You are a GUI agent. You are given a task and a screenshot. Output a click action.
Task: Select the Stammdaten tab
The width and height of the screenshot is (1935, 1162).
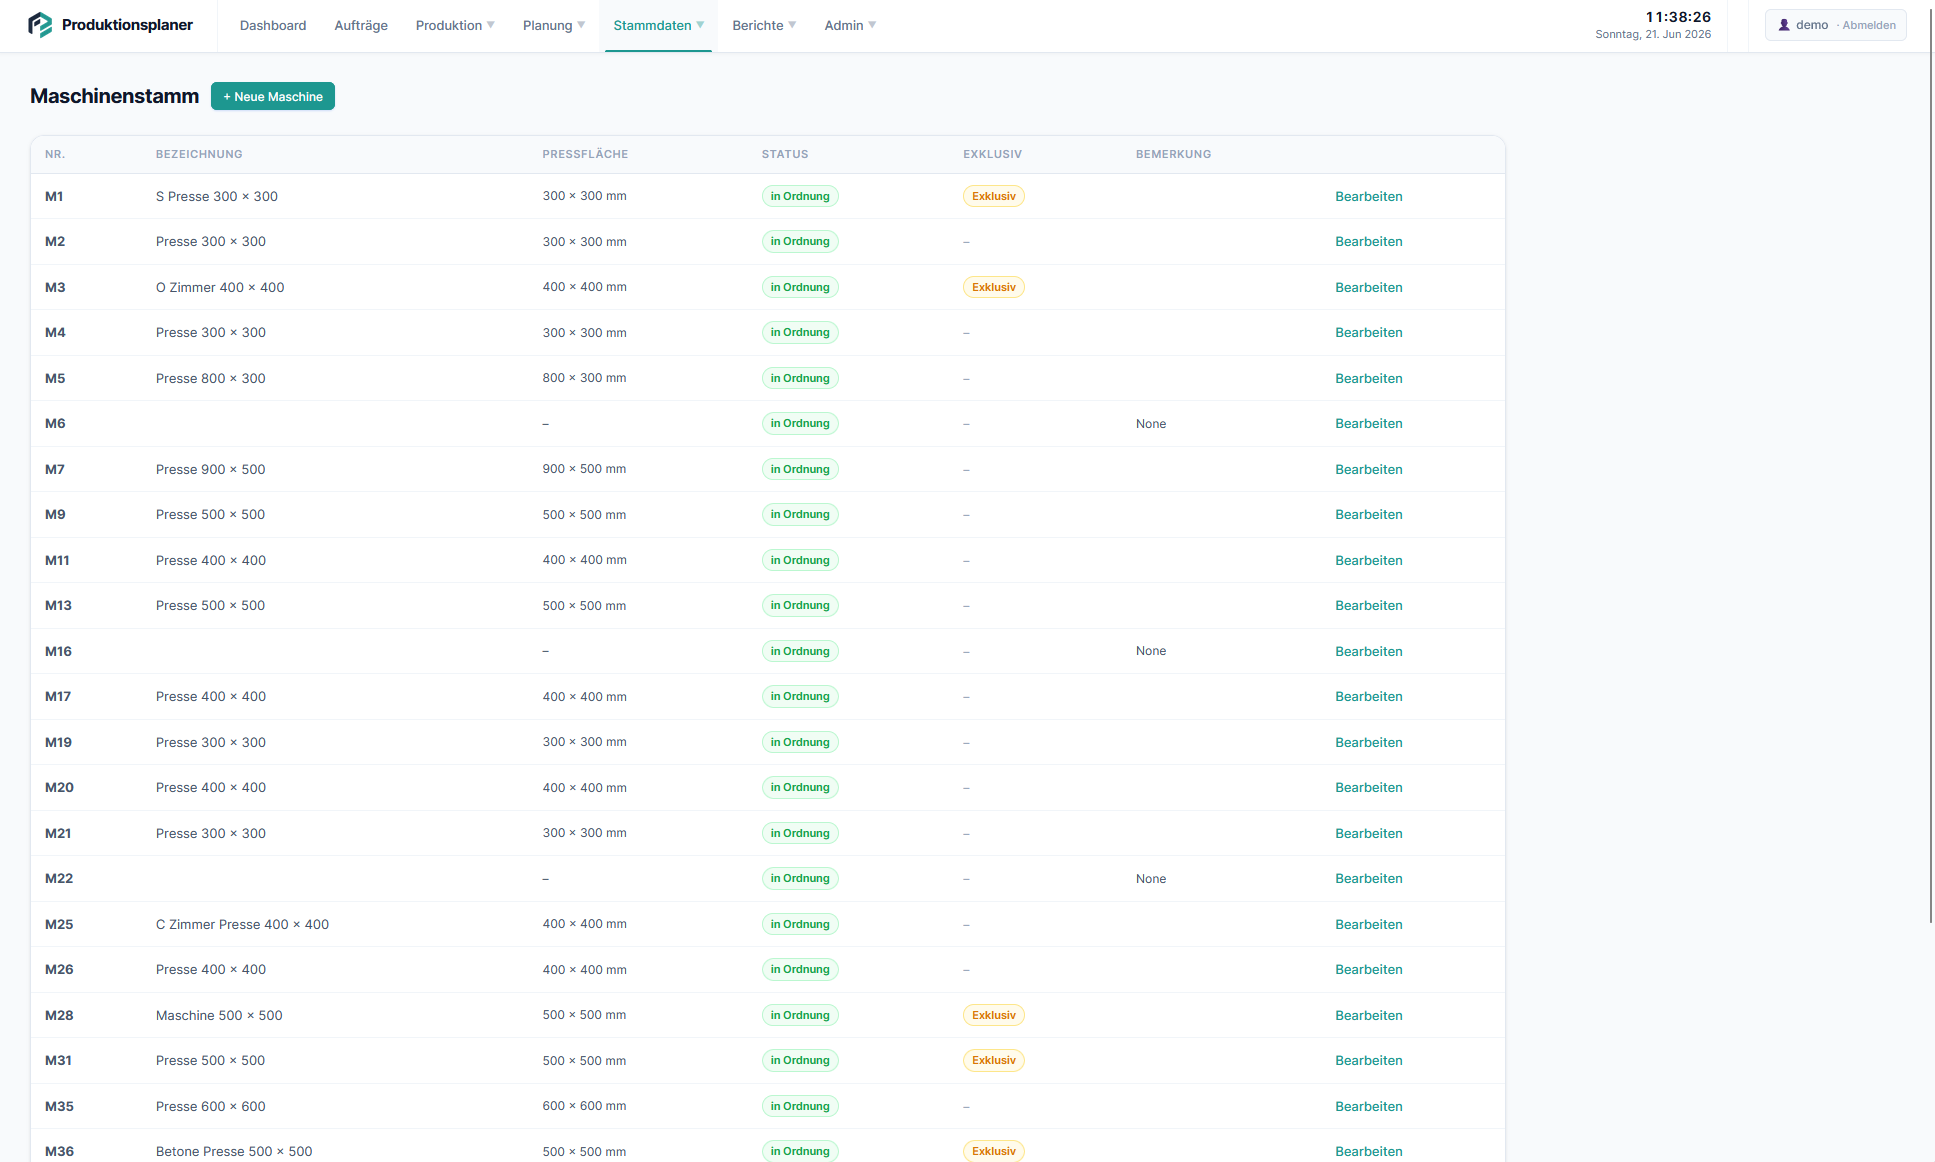pos(658,25)
